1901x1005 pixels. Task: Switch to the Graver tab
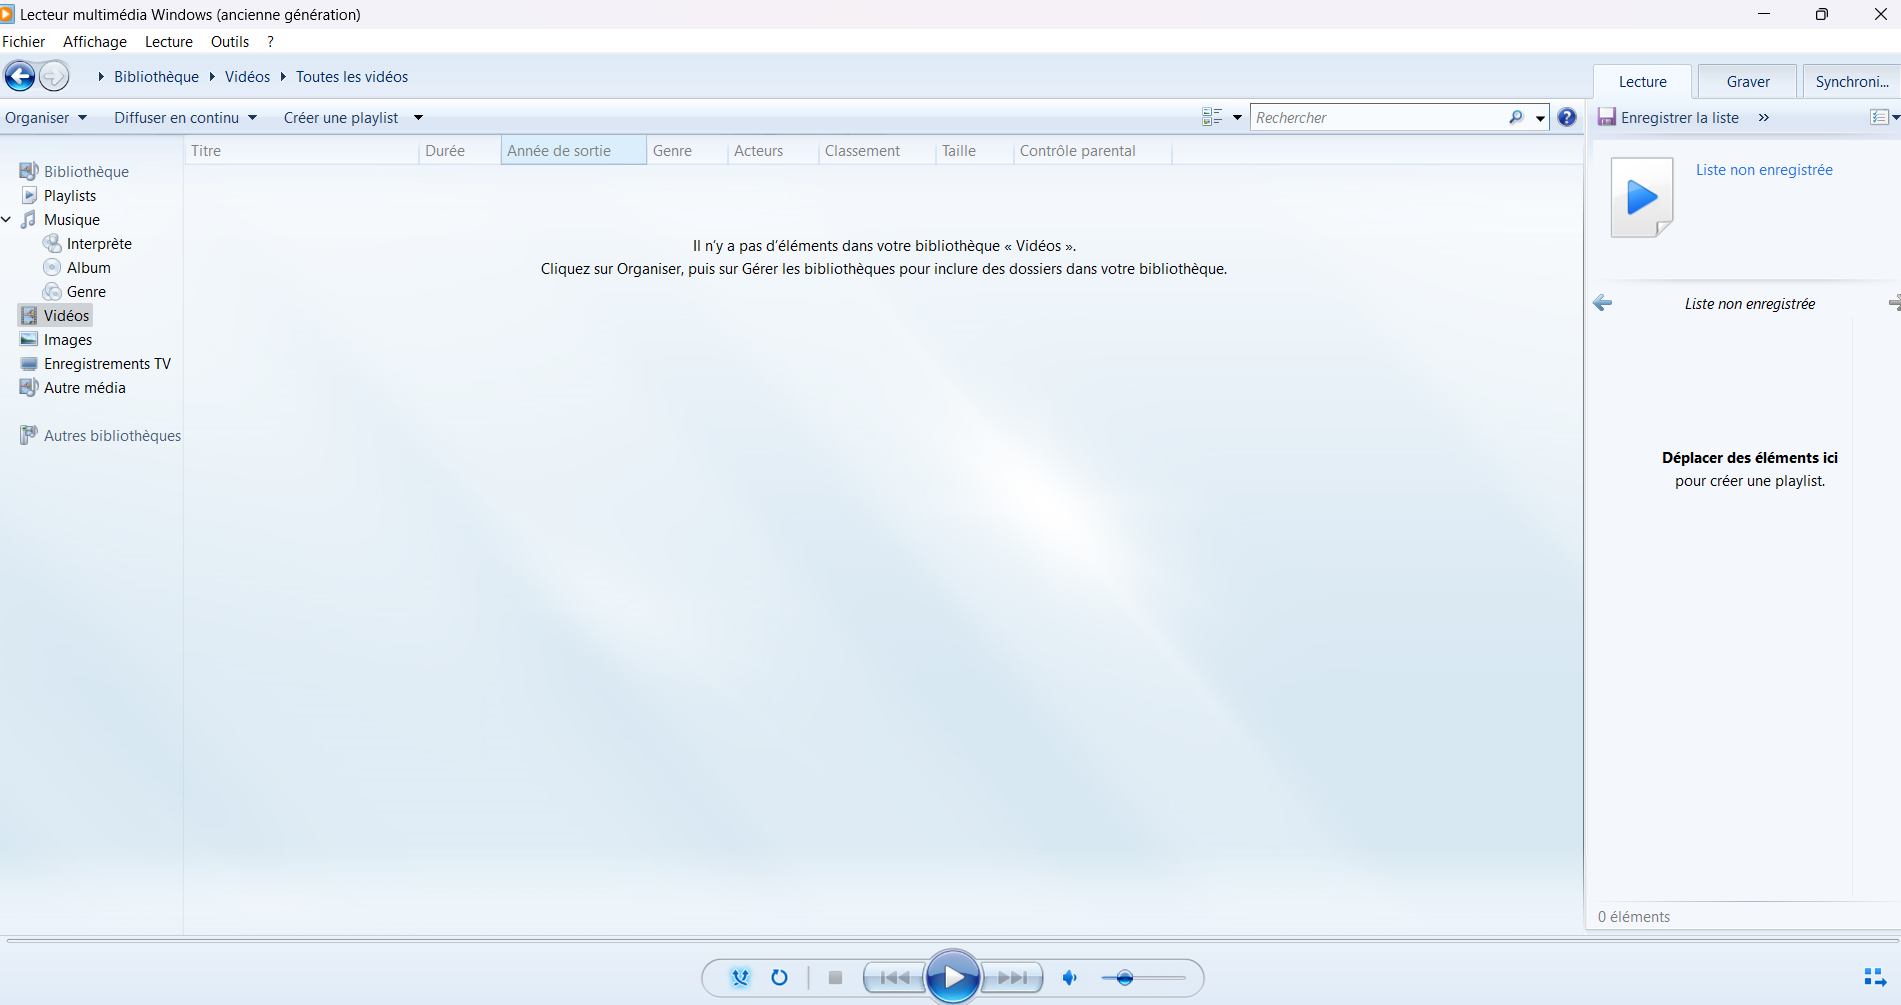click(x=1748, y=81)
